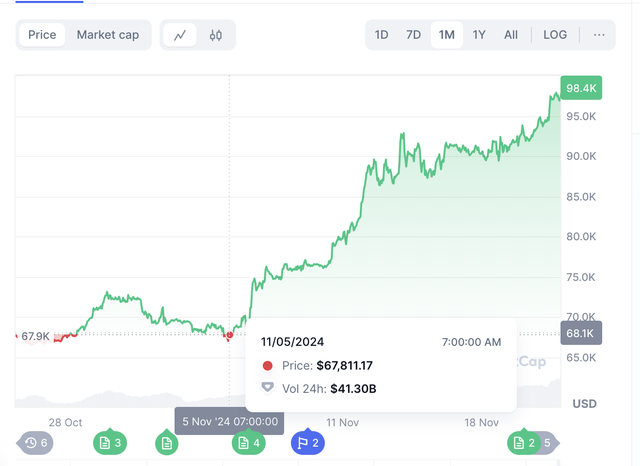Select the 1M time range
The height and width of the screenshot is (466, 640).
click(446, 35)
